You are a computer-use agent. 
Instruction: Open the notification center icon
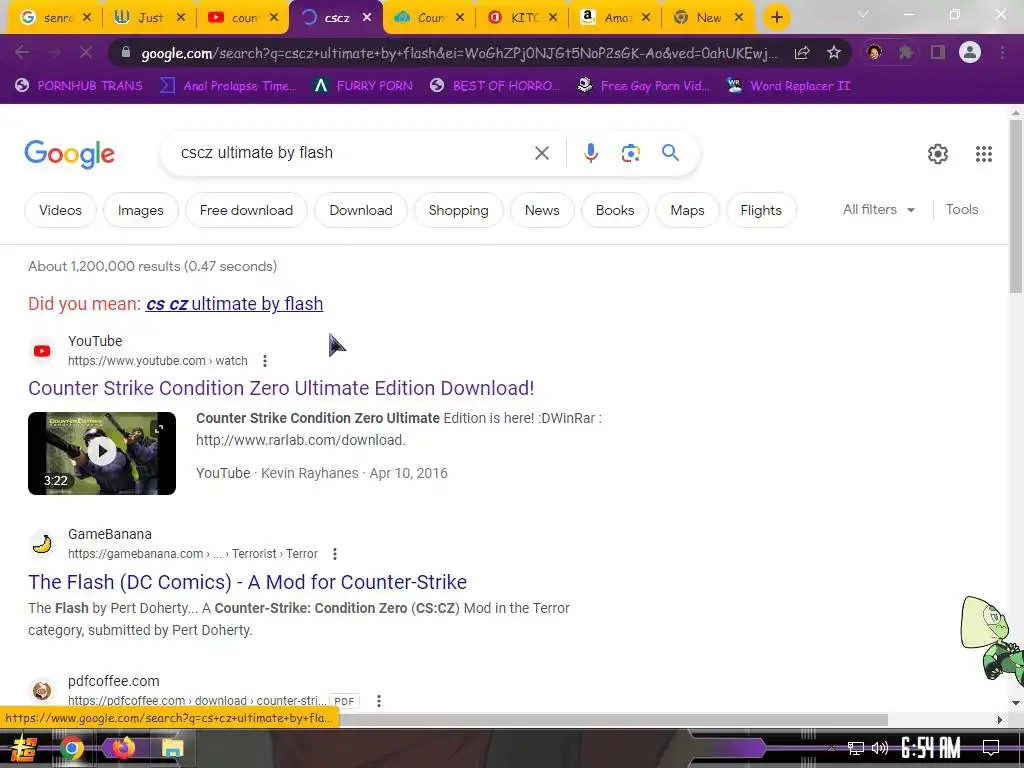point(991,748)
